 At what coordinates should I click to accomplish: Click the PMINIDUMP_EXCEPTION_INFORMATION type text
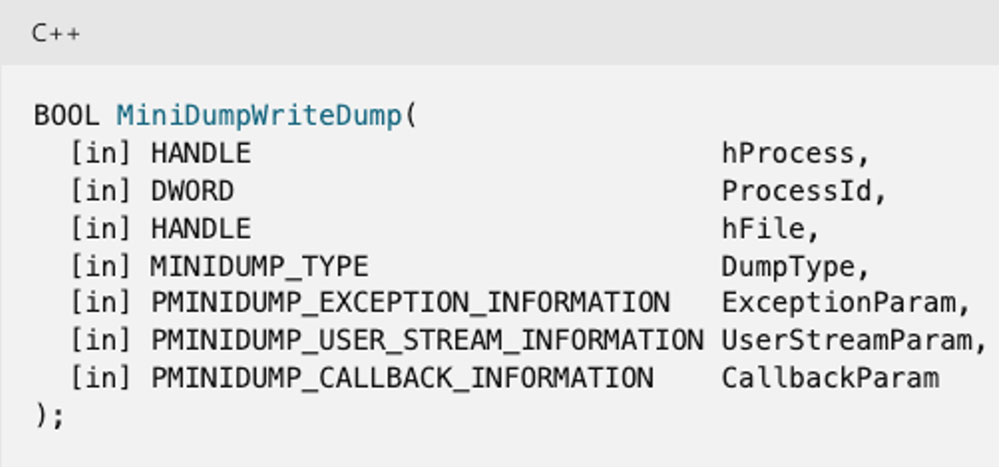click(410, 303)
